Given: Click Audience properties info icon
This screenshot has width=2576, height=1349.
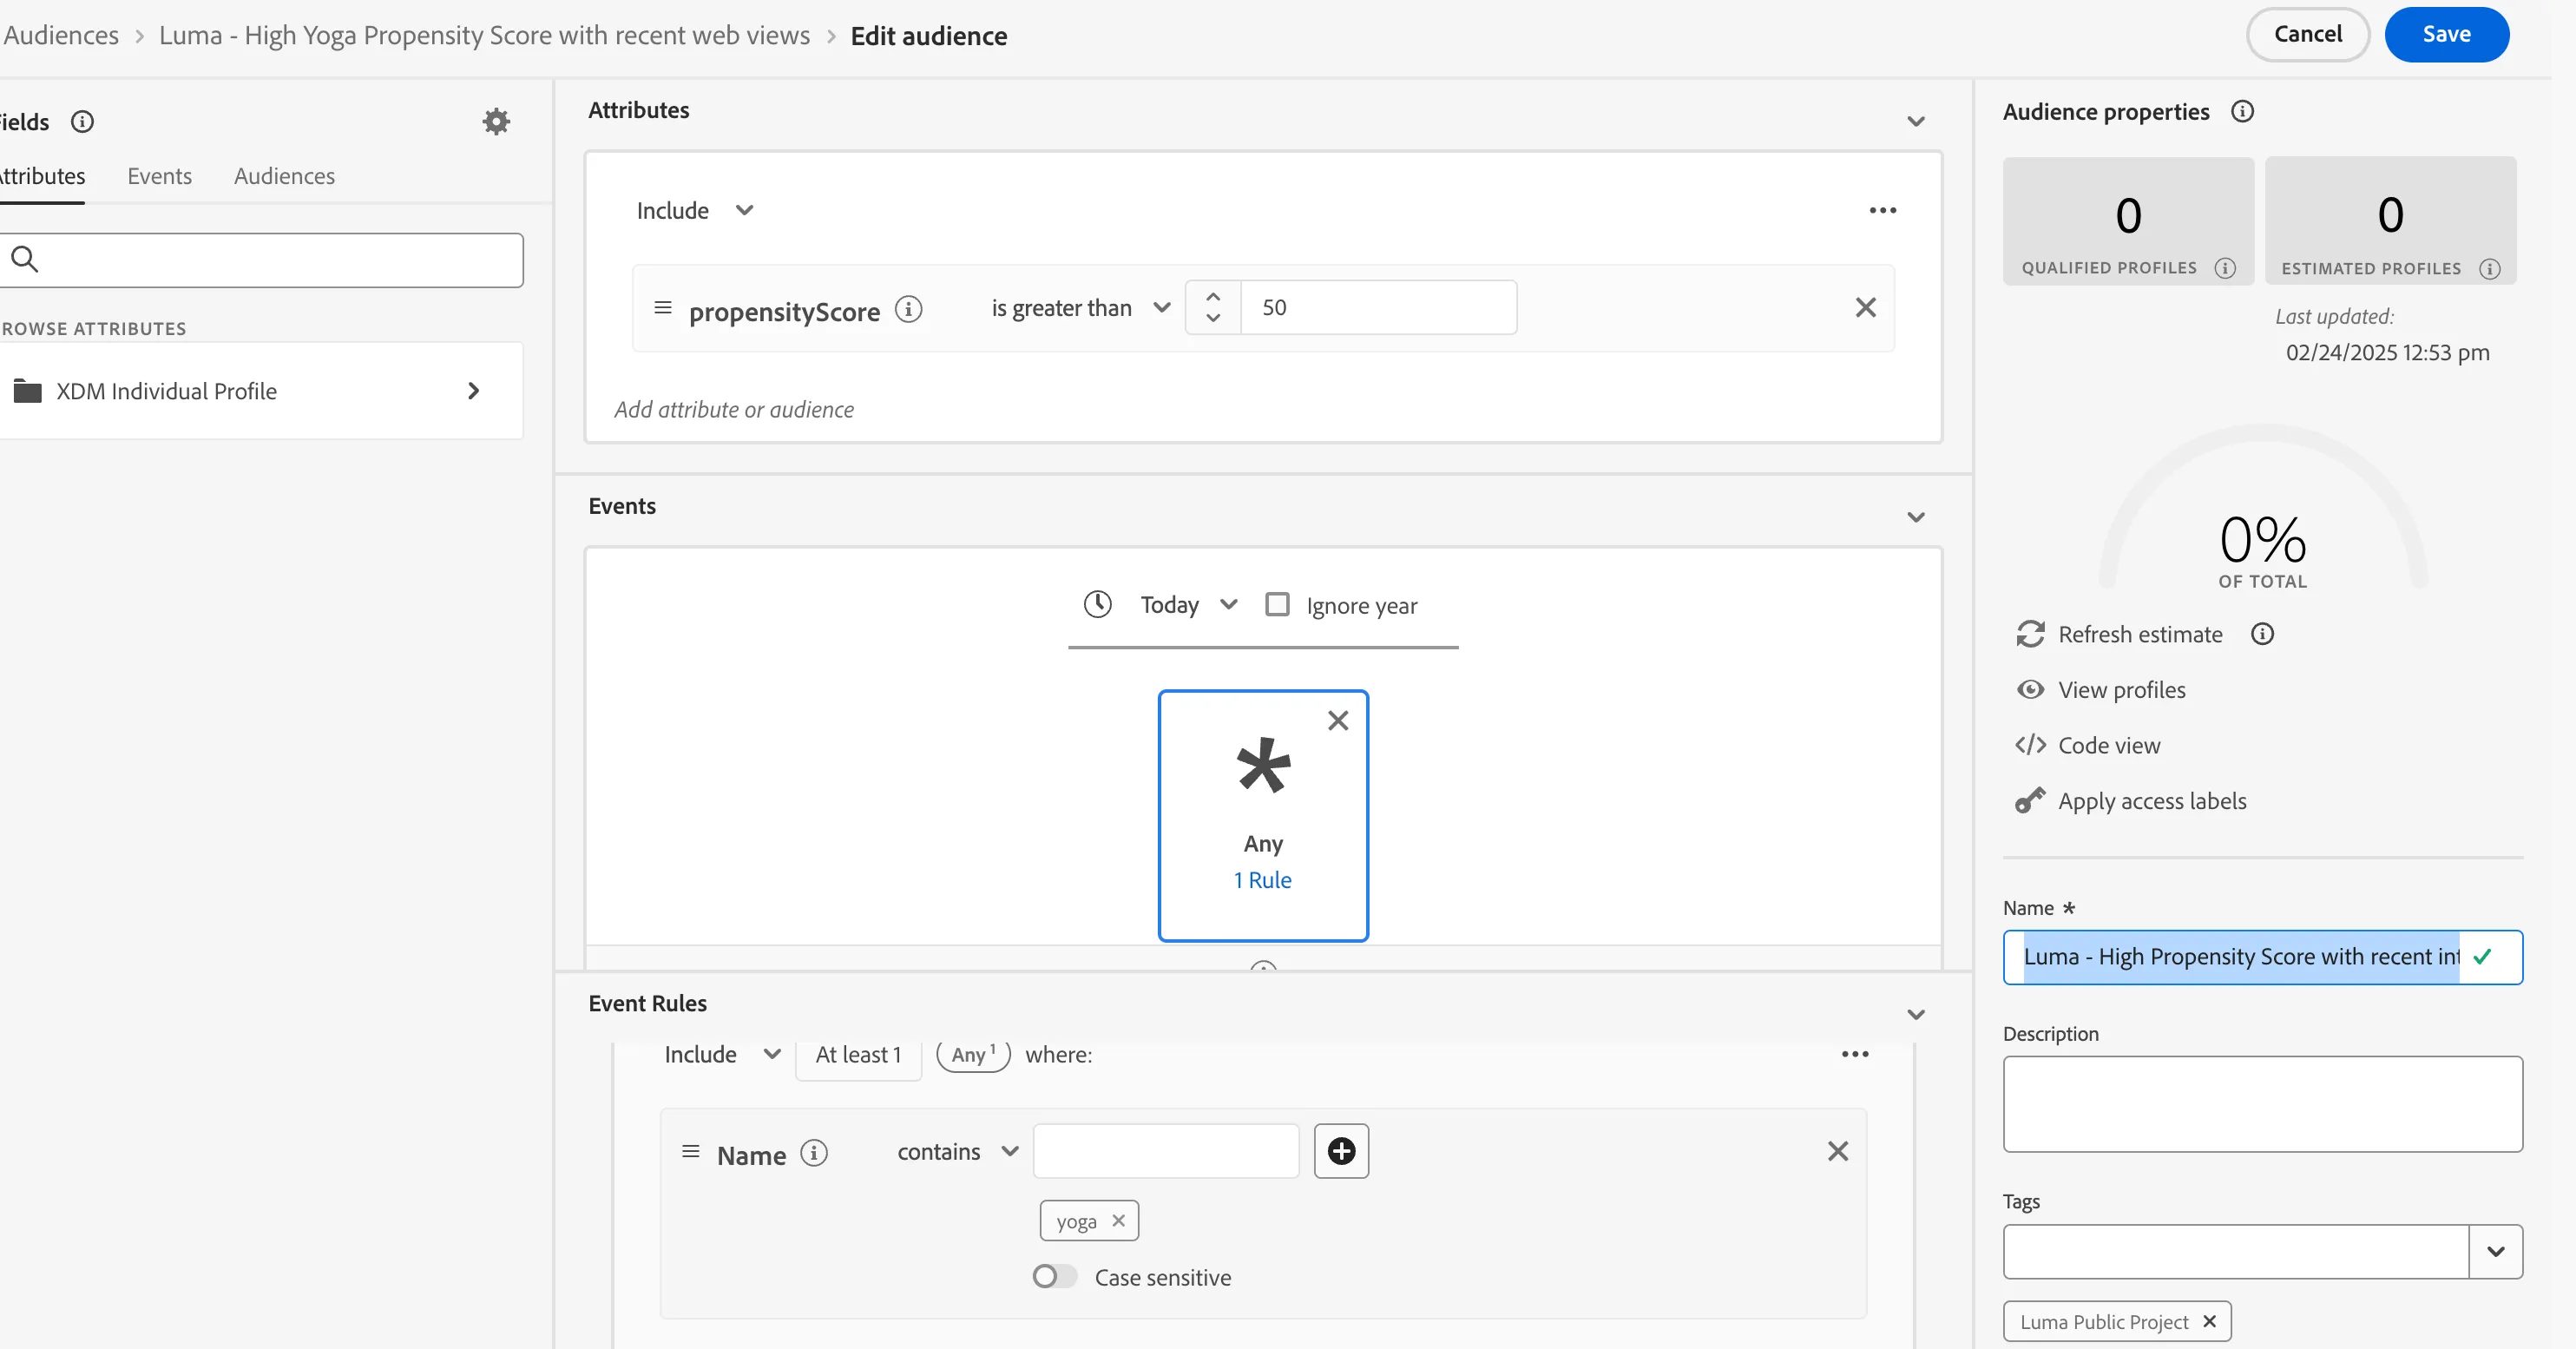Looking at the screenshot, I should pyautogui.click(x=2242, y=112).
